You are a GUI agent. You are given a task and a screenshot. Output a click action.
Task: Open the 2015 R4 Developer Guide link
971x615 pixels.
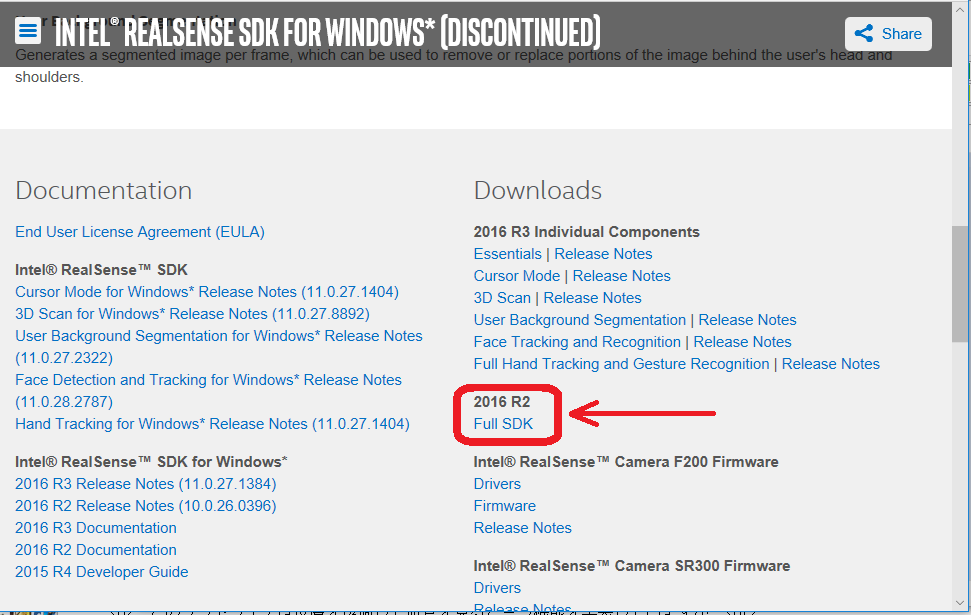tap(102, 572)
